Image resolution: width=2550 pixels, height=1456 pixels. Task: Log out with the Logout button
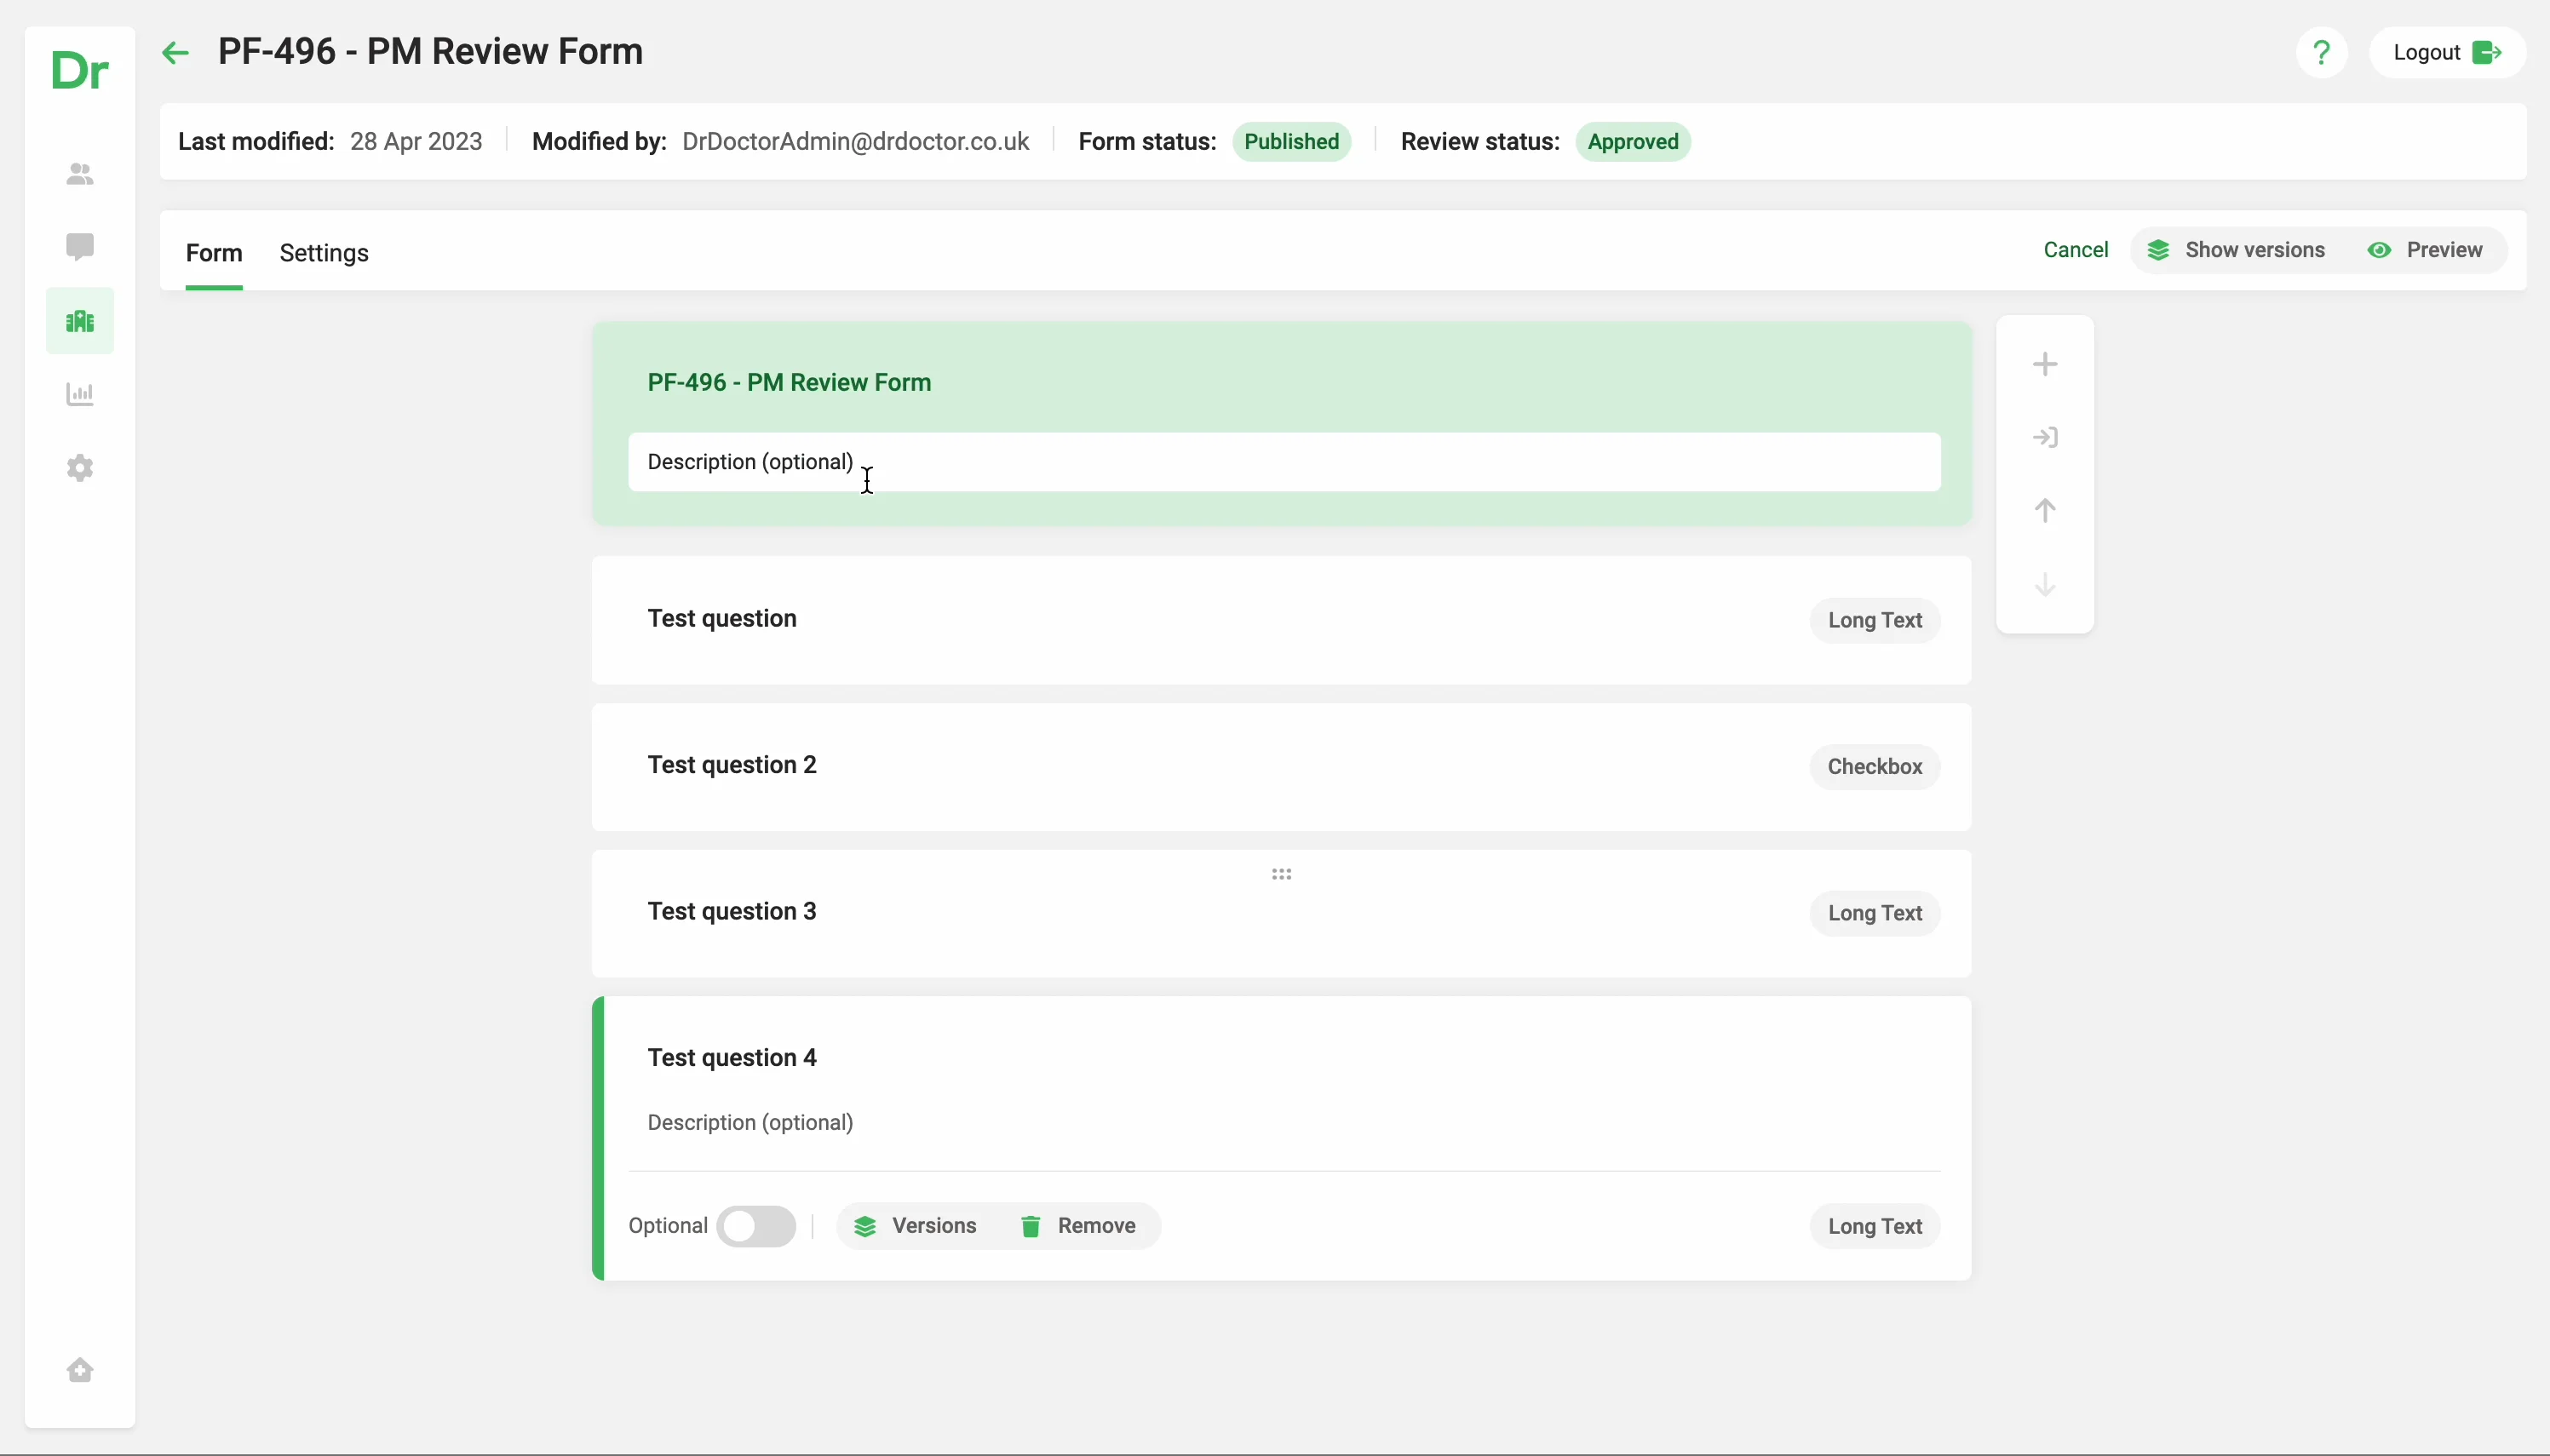[2447, 52]
